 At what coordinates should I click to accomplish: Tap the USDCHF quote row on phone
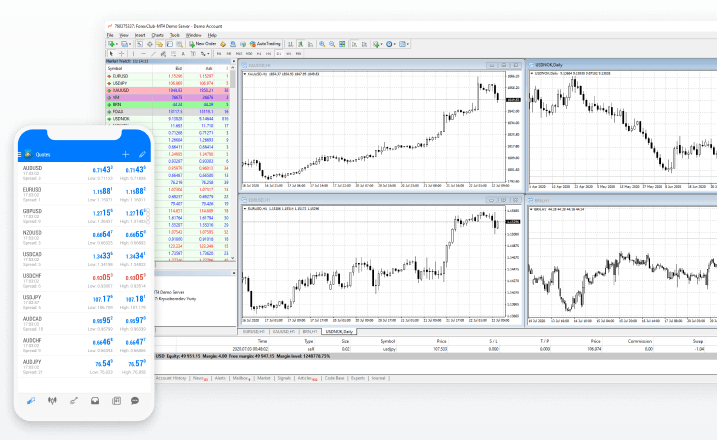pyautogui.click(x=85, y=280)
